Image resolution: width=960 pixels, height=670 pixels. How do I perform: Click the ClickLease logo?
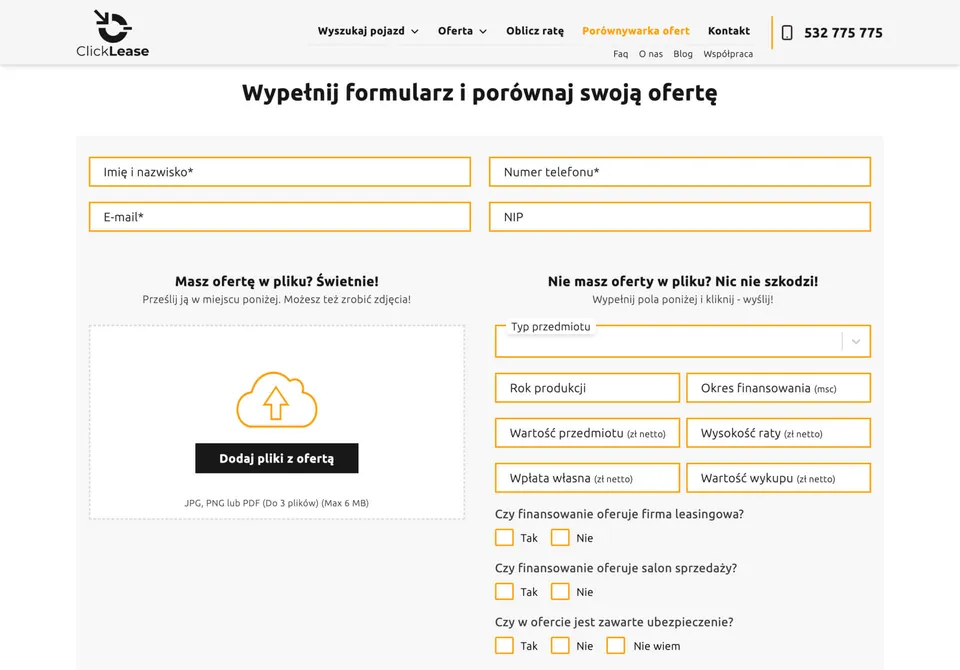click(112, 33)
